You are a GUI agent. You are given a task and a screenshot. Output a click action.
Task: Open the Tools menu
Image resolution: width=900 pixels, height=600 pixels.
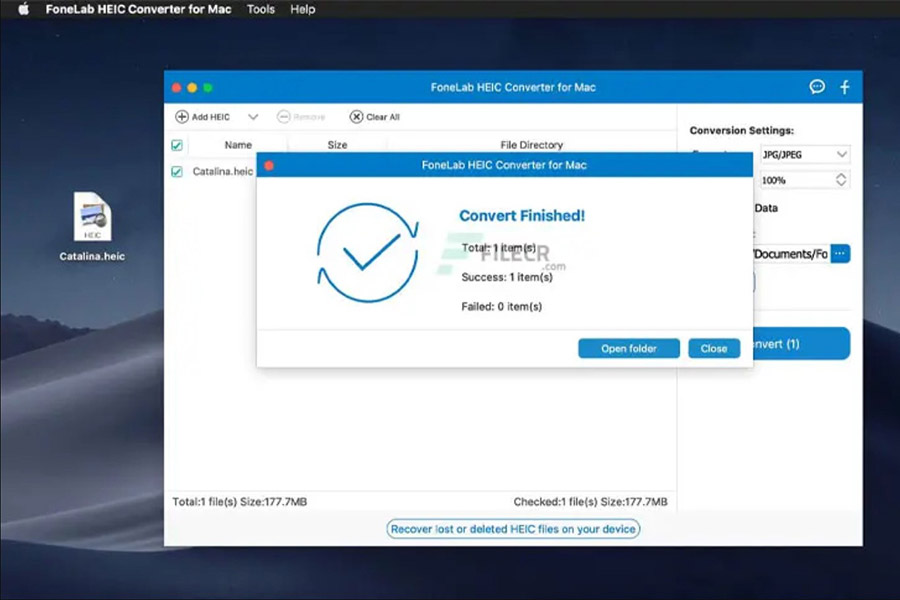pos(260,9)
